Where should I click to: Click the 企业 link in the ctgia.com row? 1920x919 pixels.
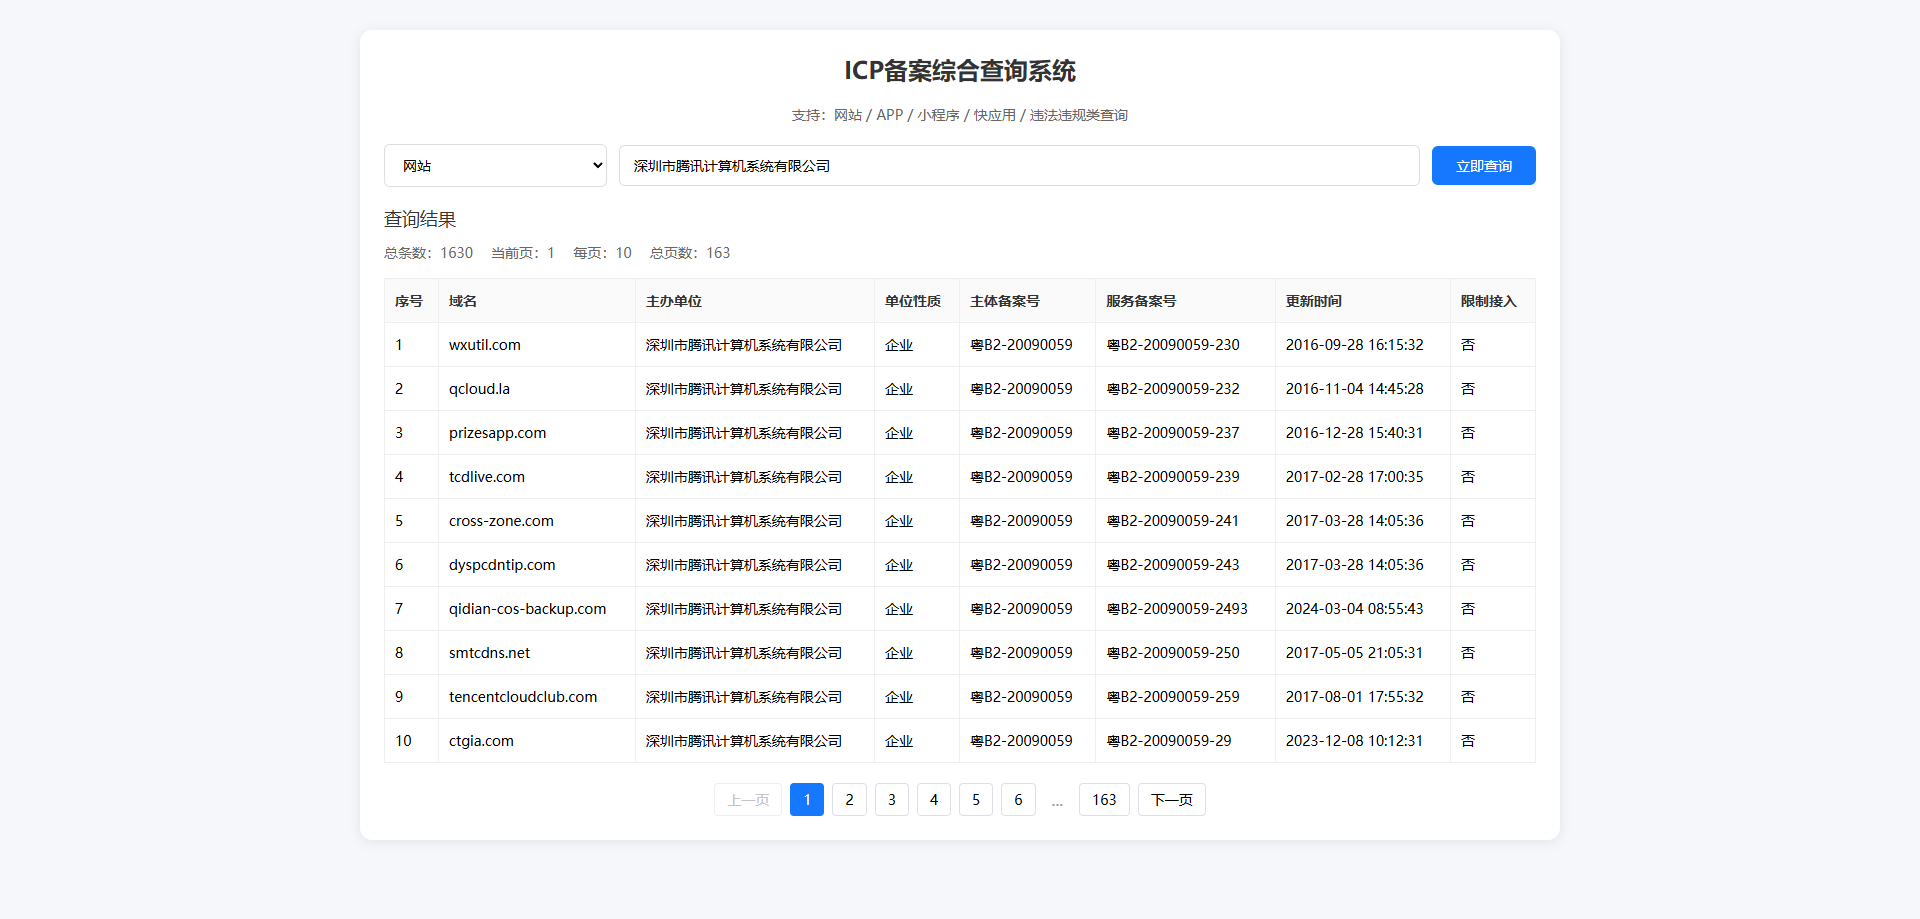coord(898,741)
